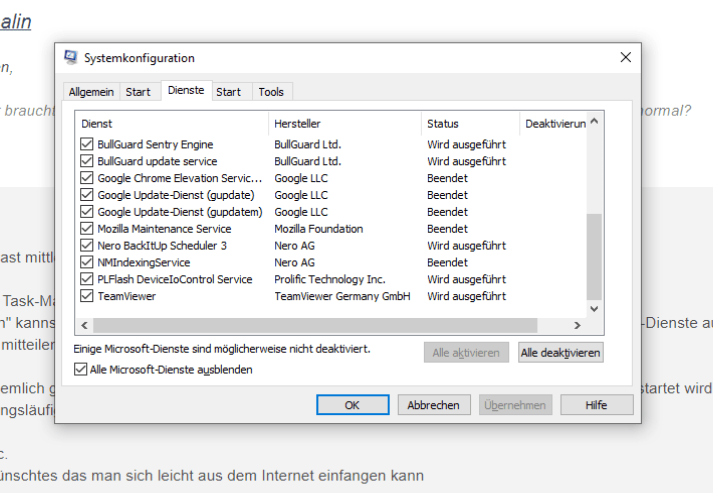Viewport: 713px width, 493px height.
Task: Click the vertical scrollbar thumb
Action: pyautogui.click(x=594, y=257)
